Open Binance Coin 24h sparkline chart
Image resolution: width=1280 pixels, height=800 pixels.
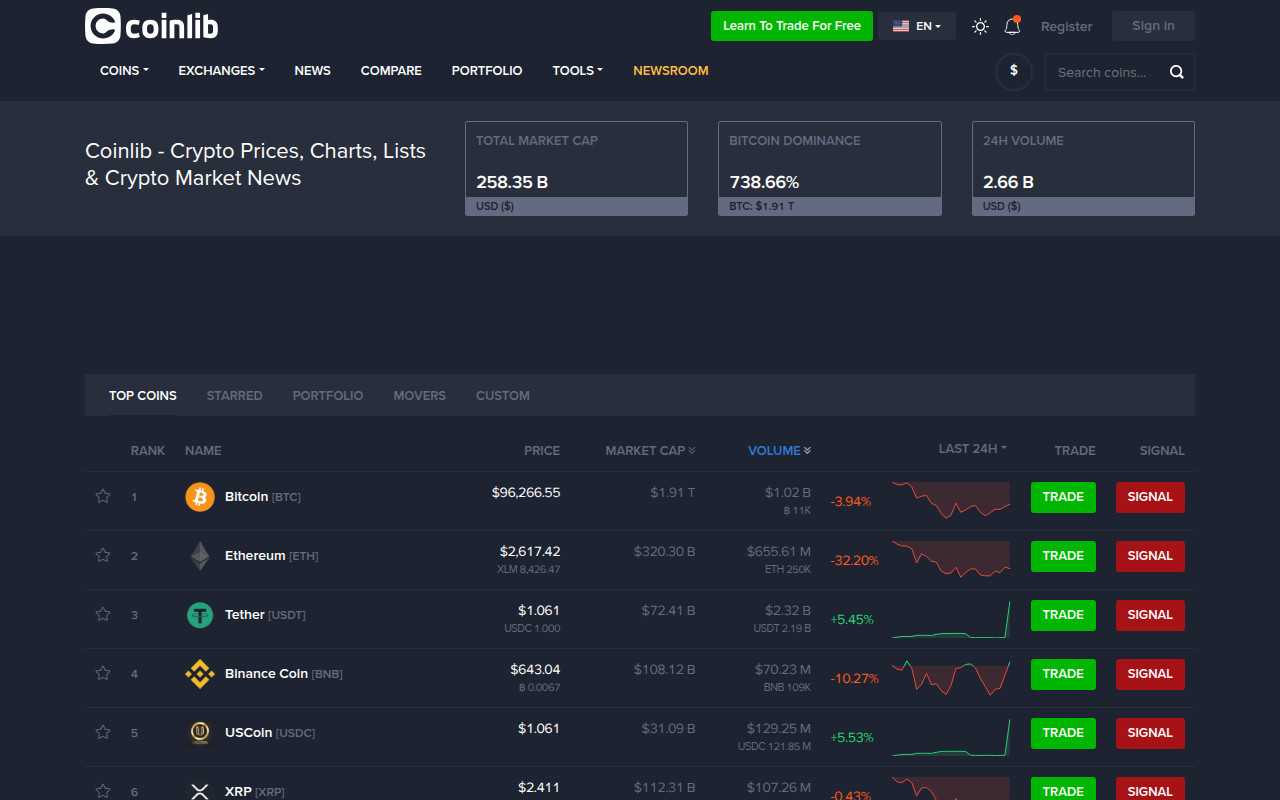951,677
